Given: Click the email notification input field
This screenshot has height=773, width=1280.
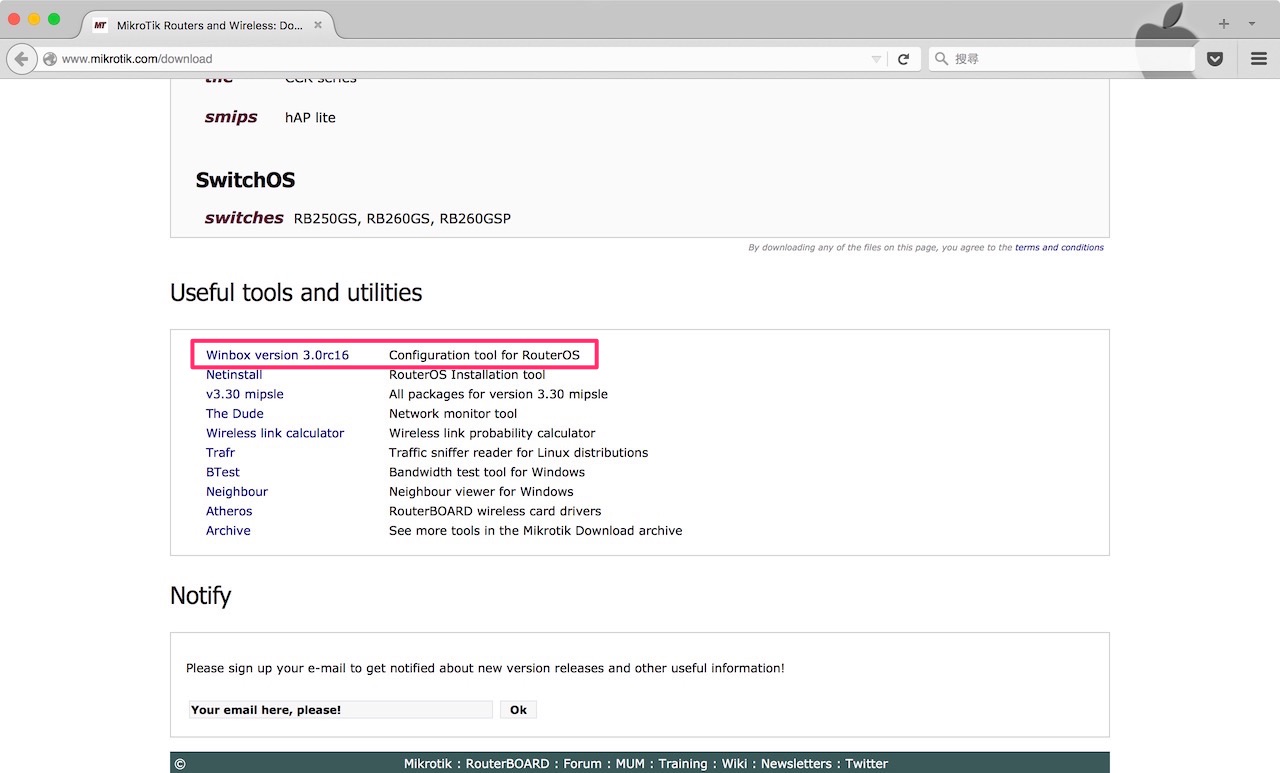Looking at the screenshot, I should click(x=340, y=710).
